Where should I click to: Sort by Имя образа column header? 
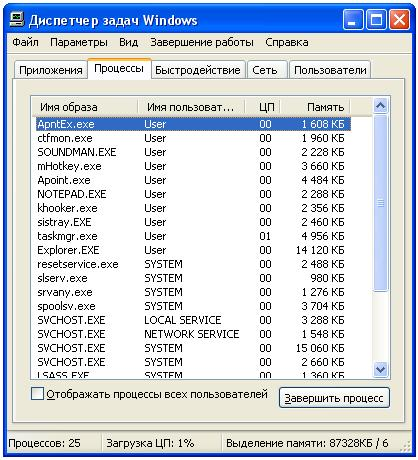click(85, 107)
